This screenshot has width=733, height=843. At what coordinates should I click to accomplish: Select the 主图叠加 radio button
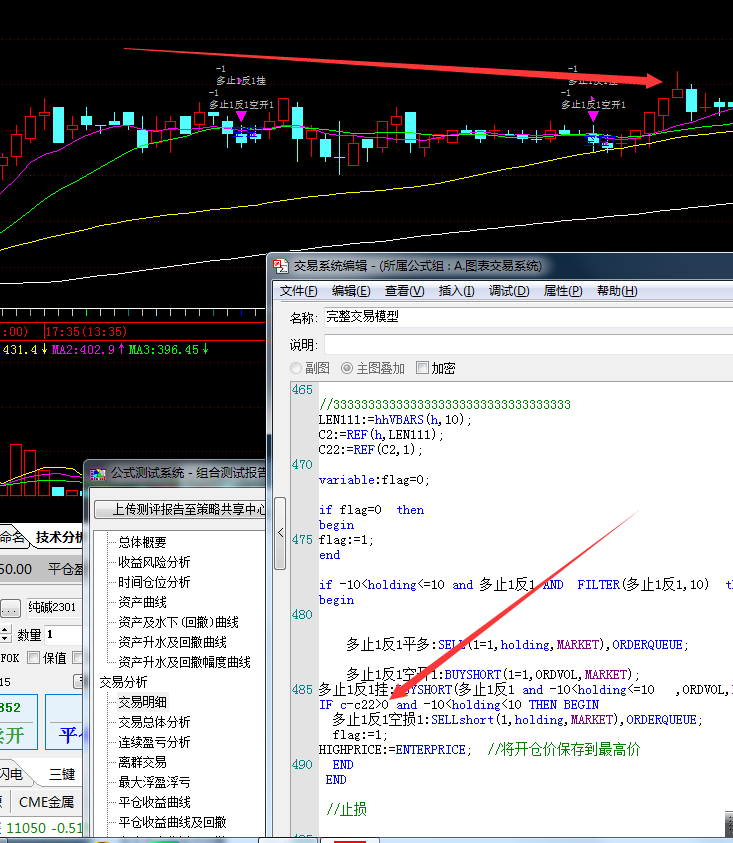[347, 368]
